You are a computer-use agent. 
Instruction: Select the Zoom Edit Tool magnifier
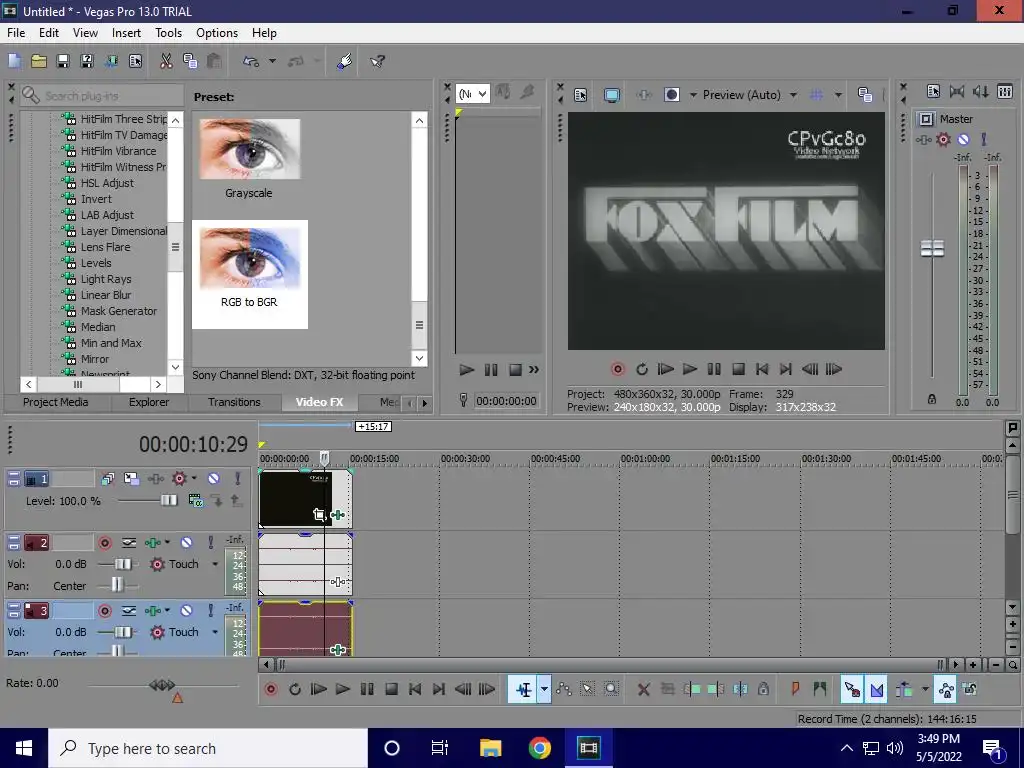pos(611,689)
